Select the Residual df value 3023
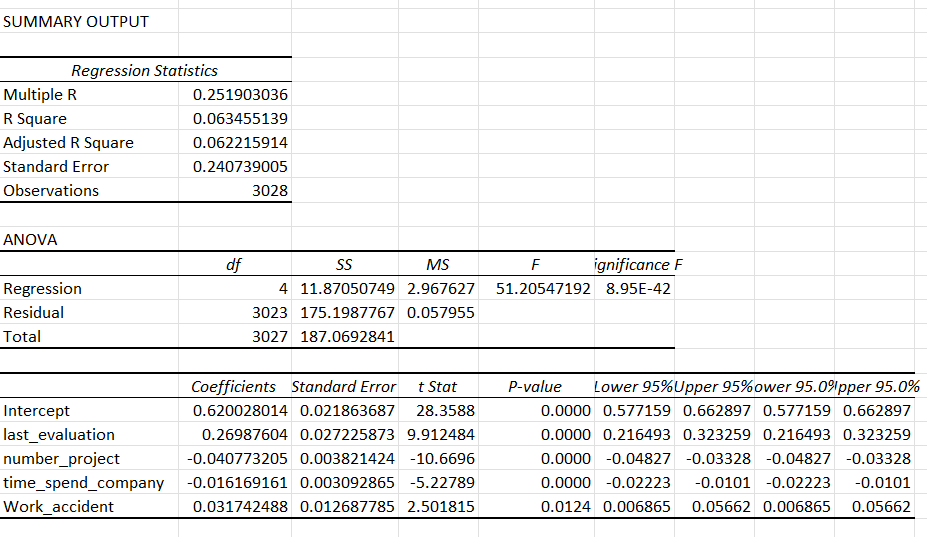 click(270, 312)
